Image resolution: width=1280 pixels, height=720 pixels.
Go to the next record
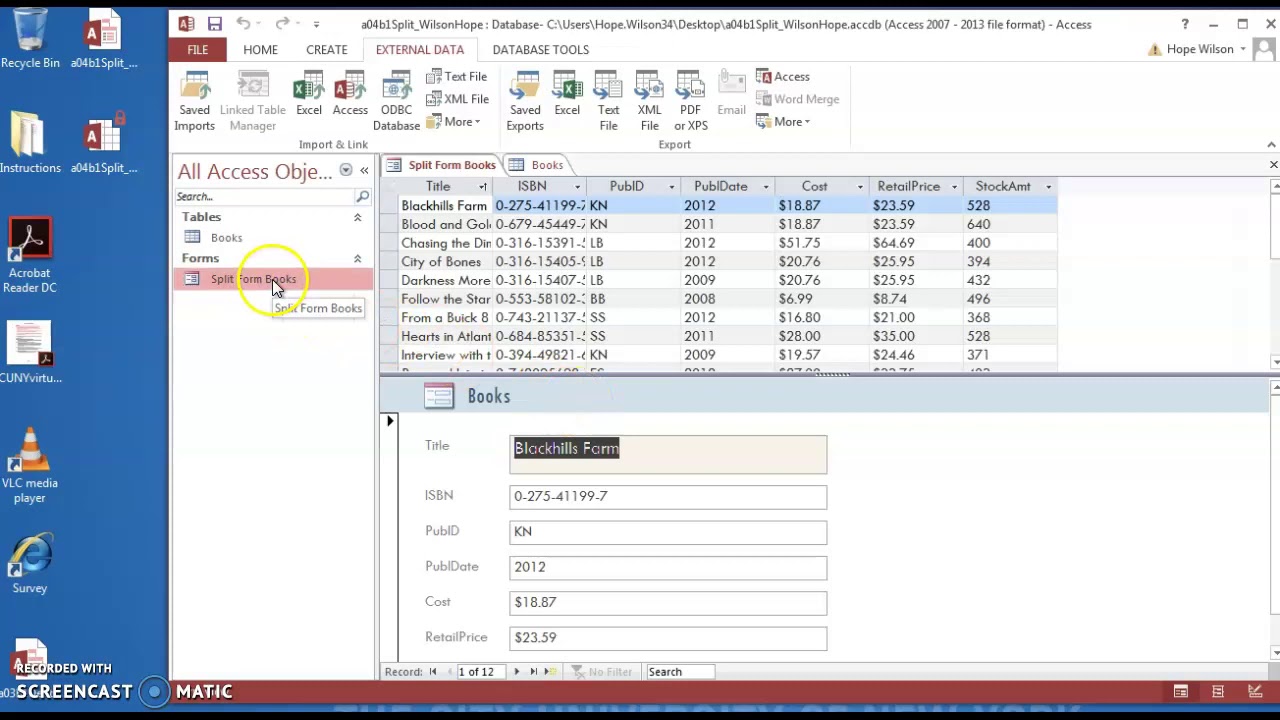[516, 672]
